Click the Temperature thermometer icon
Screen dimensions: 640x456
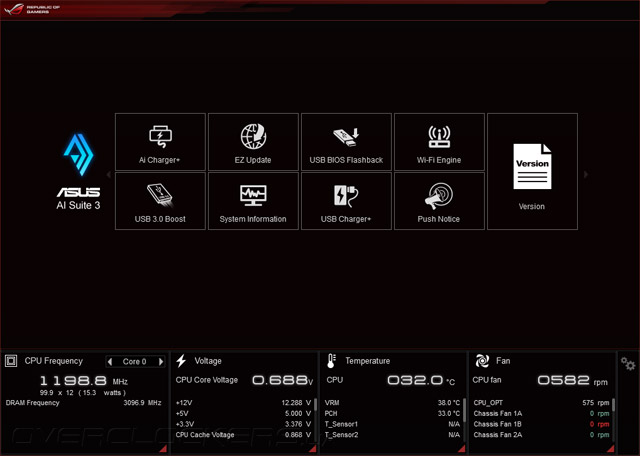point(331,361)
